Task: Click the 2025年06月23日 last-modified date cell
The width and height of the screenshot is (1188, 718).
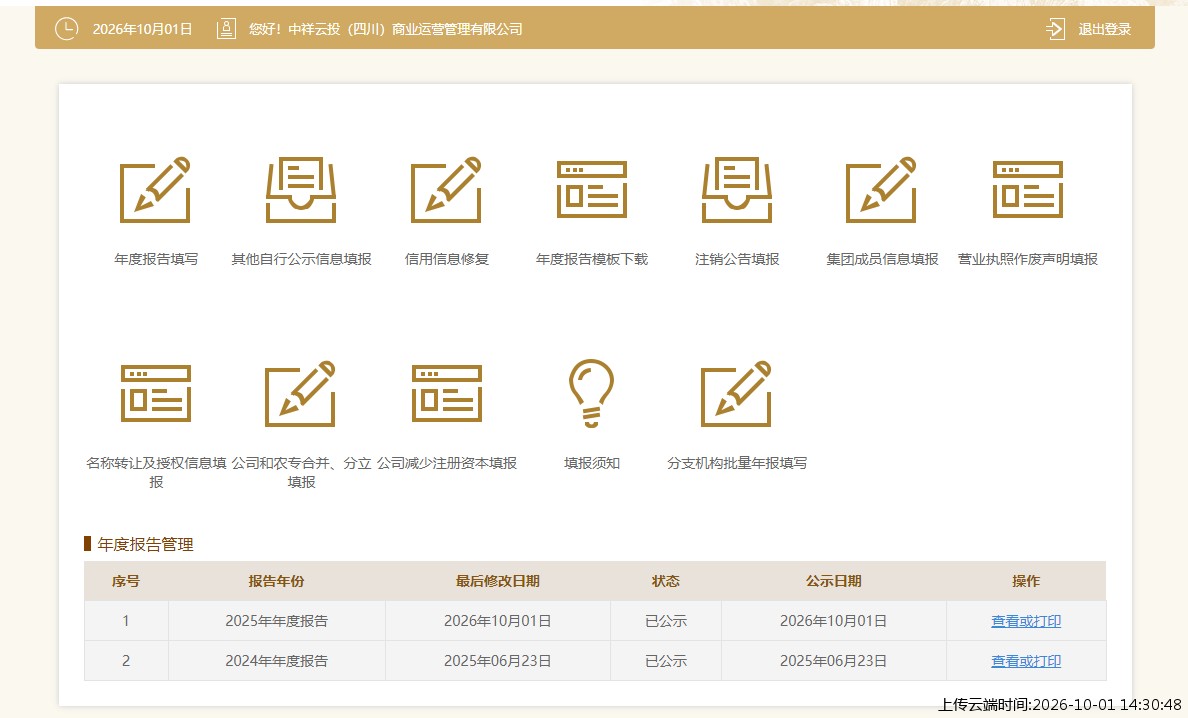Action: pos(498,661)
